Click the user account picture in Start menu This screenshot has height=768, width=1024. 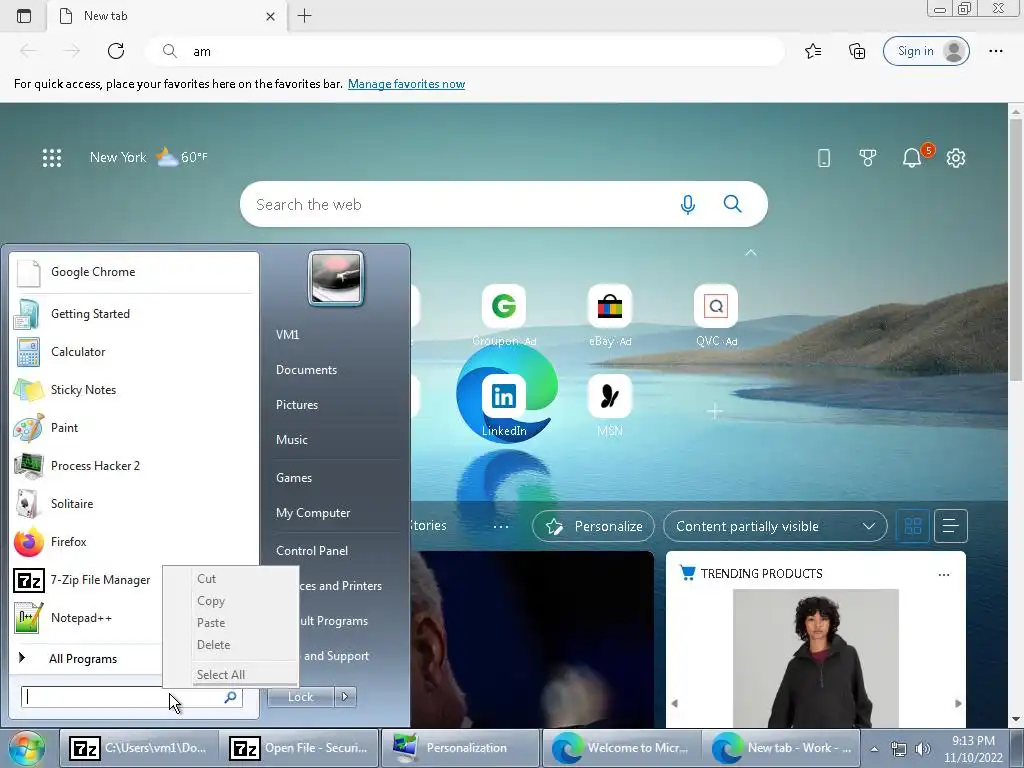tap(336, 278)
